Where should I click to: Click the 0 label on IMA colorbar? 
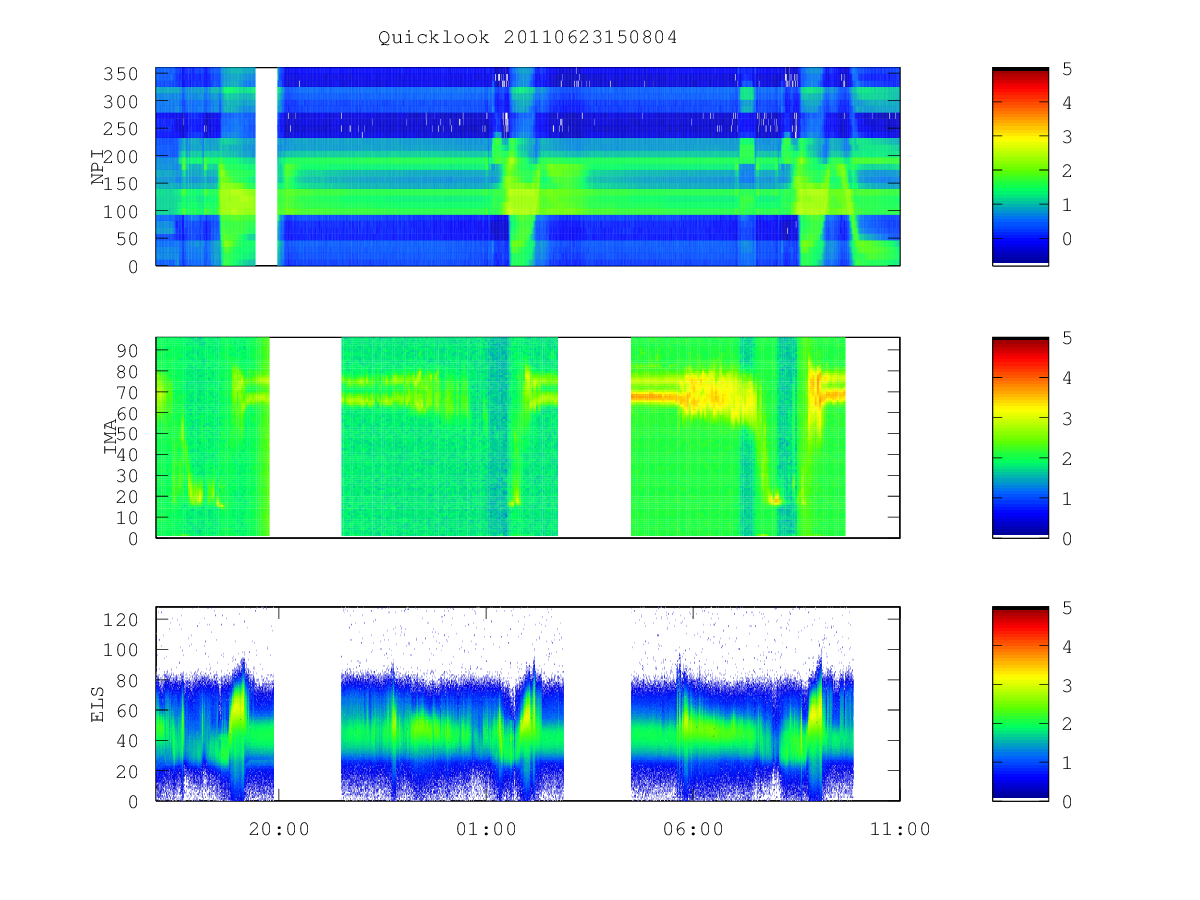click(1068, 538)
